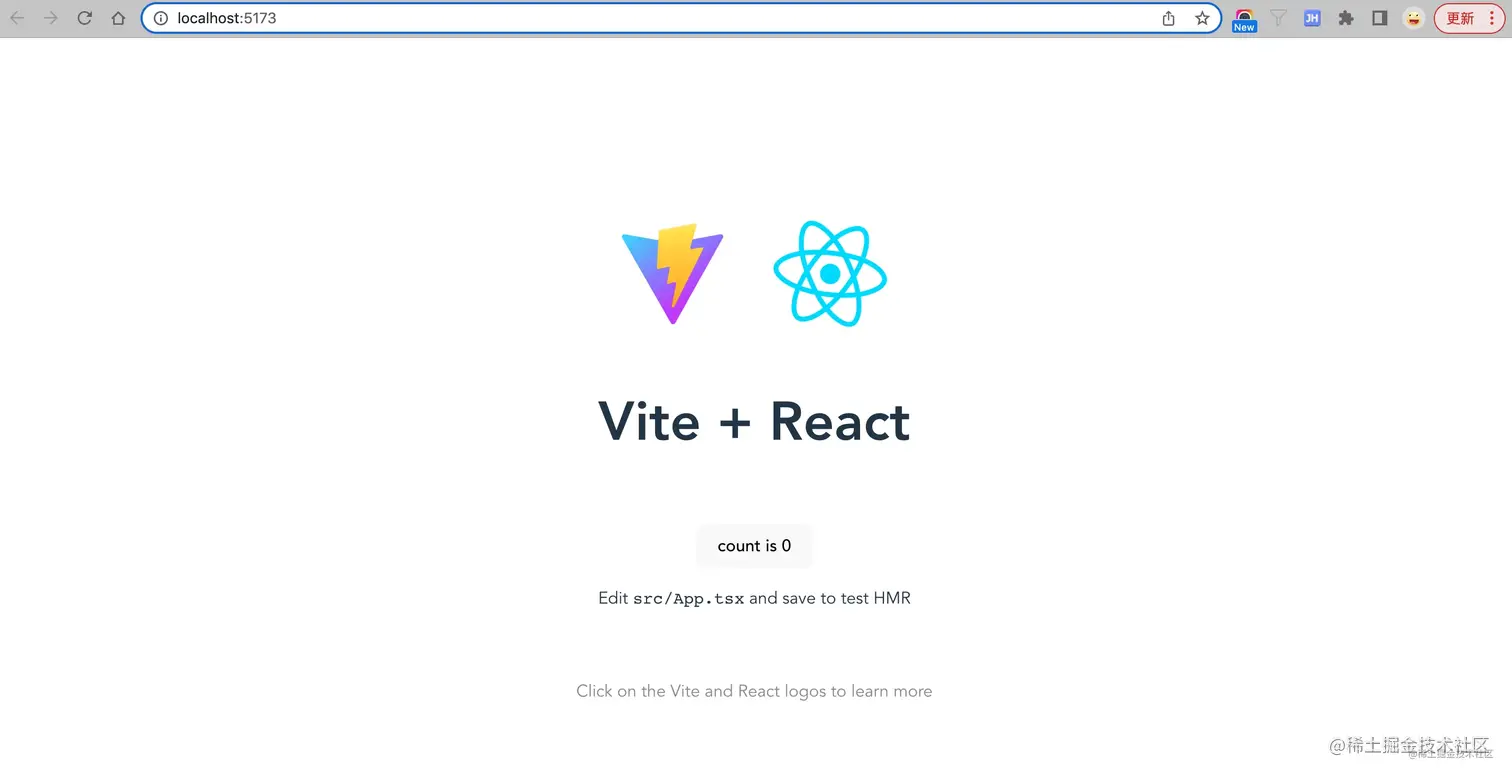1512x778 pixels.
Task: Click the red 更新 update button
Action: (1469, 18)
